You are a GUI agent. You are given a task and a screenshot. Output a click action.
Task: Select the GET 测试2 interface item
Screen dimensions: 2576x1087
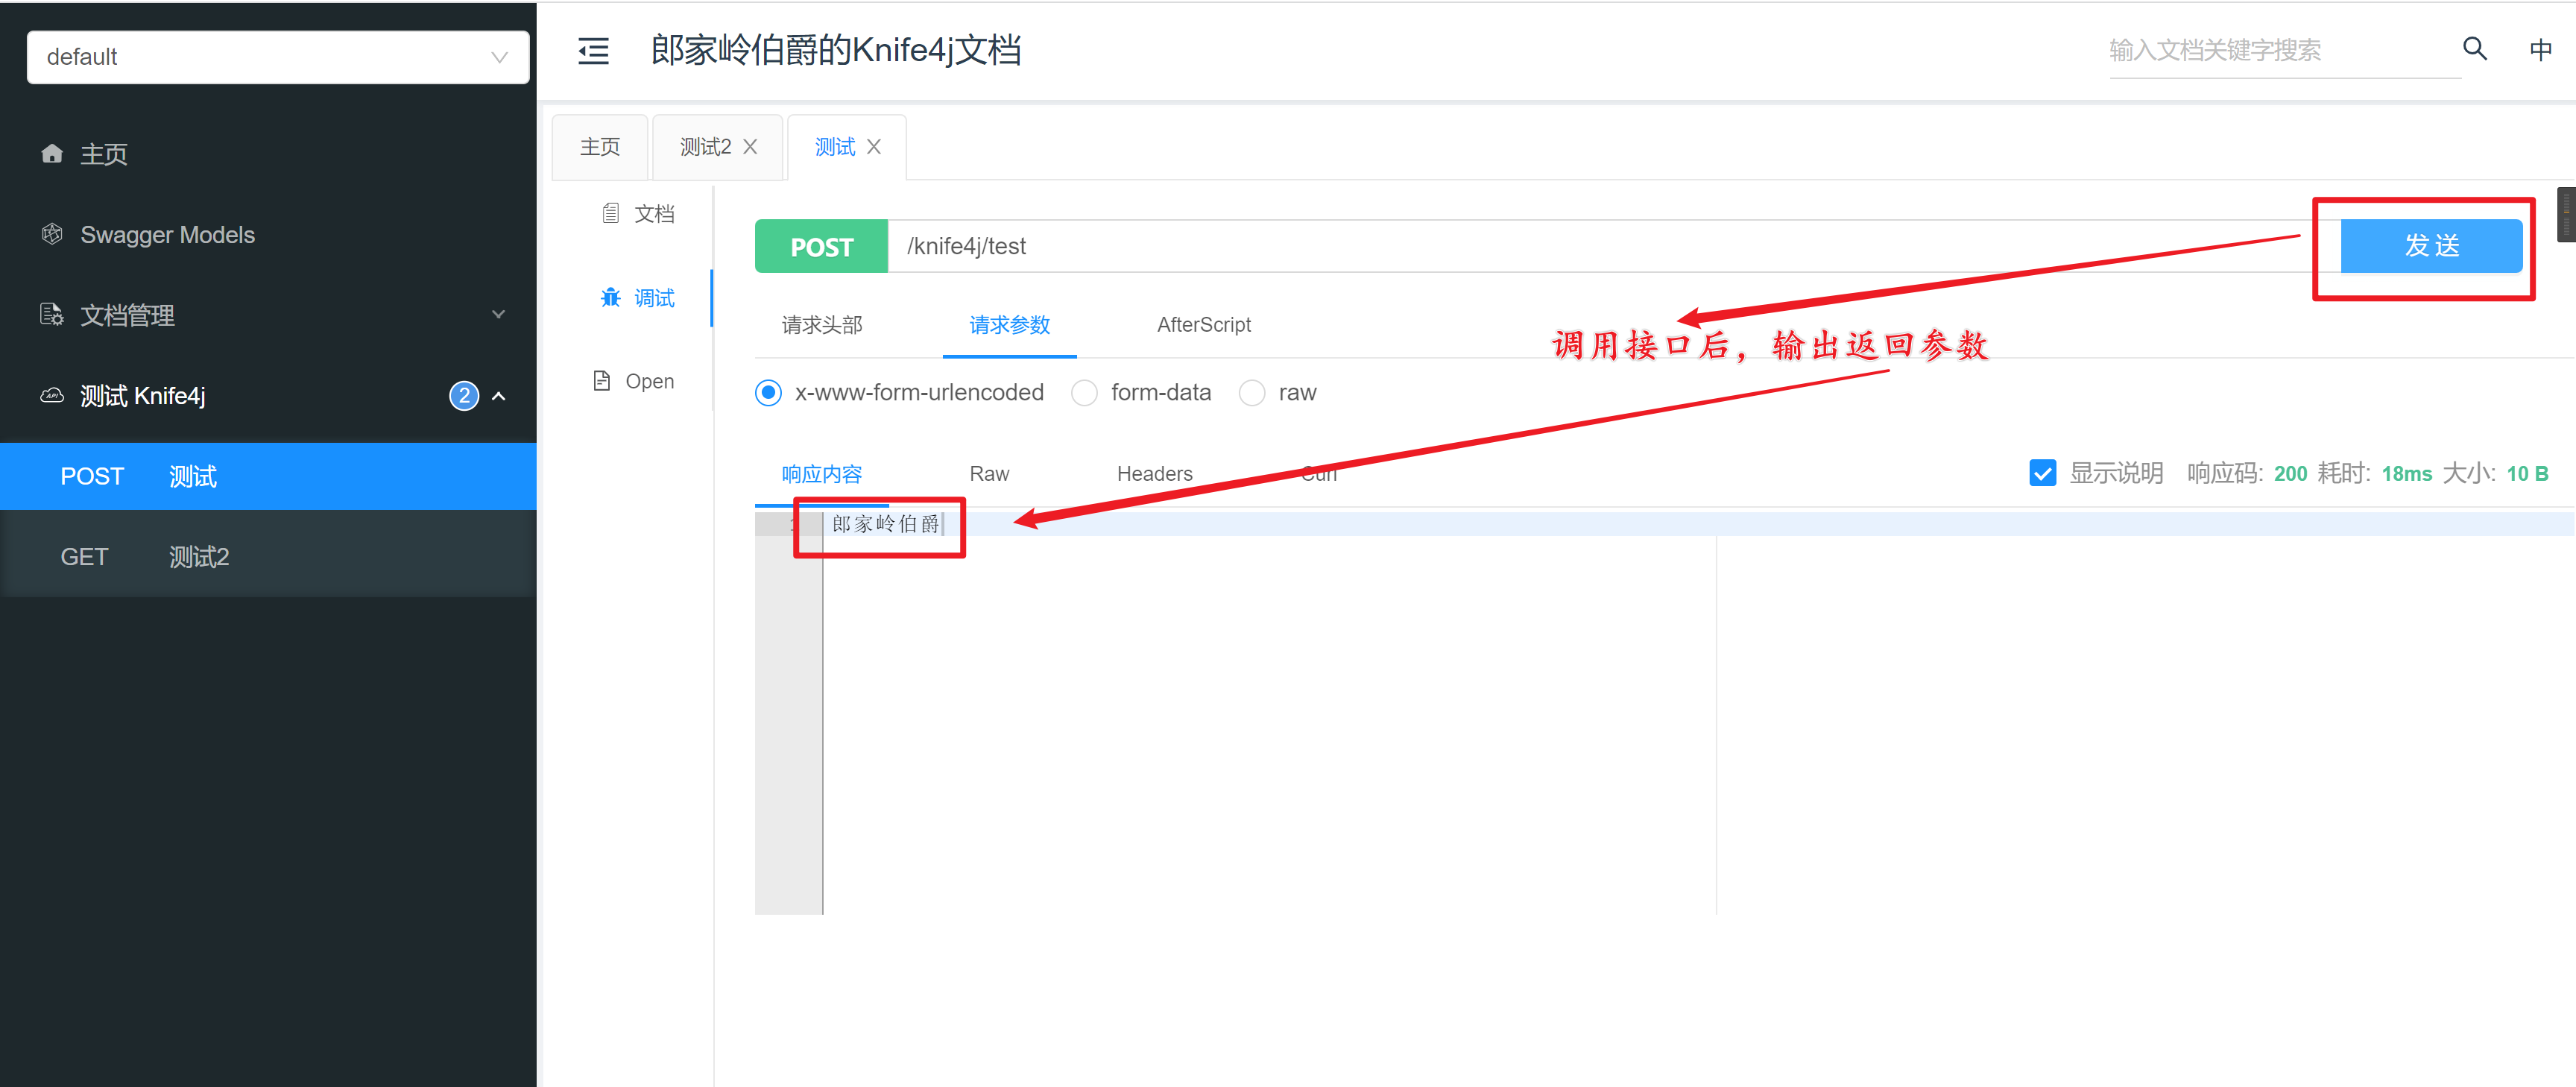pyautogui.click(x=268, y=557)
